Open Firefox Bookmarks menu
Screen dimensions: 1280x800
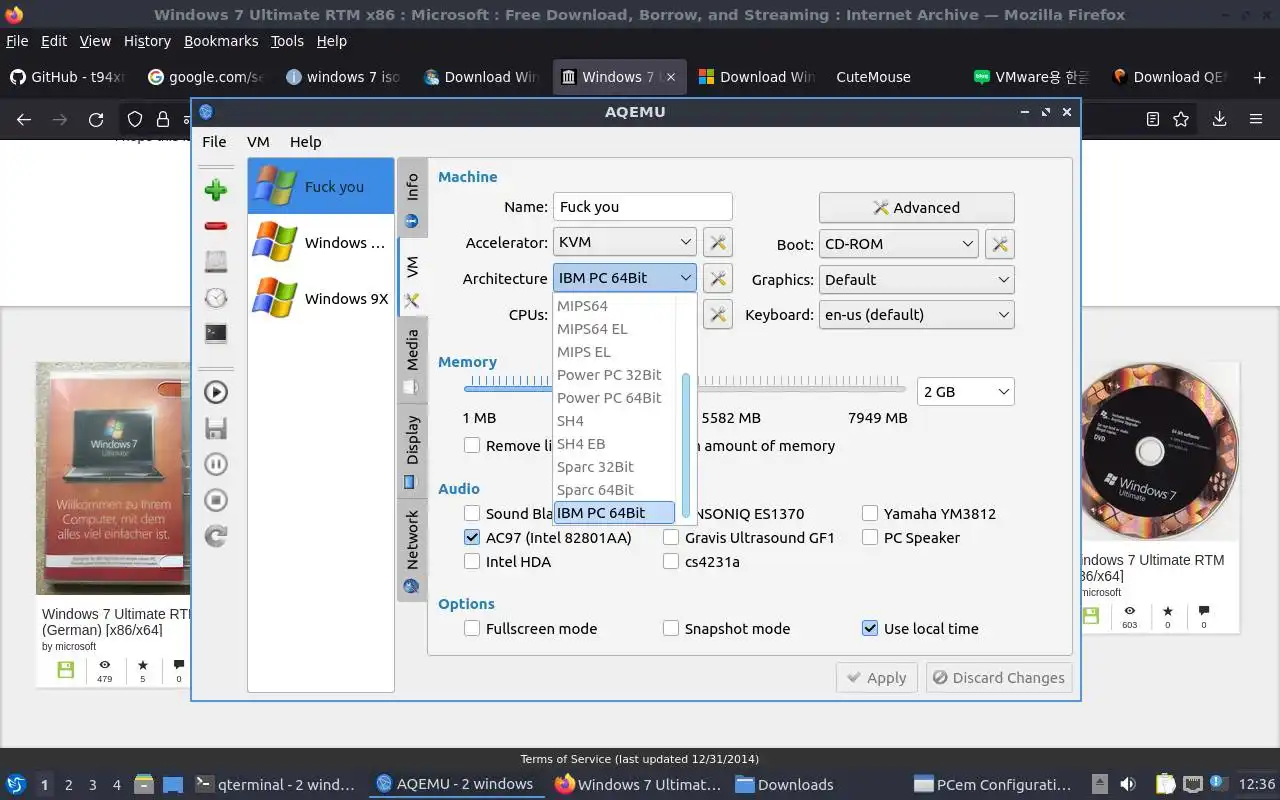(221, 41)
